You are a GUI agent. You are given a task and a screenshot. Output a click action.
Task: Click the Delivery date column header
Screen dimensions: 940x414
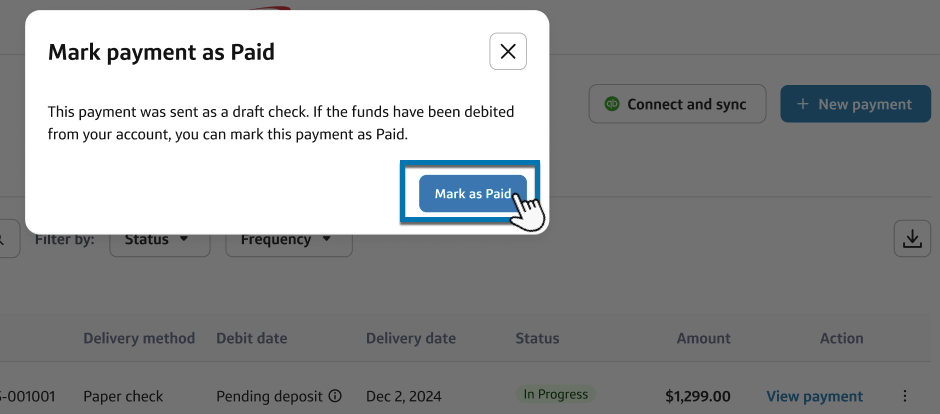click(x=411, y=338)
